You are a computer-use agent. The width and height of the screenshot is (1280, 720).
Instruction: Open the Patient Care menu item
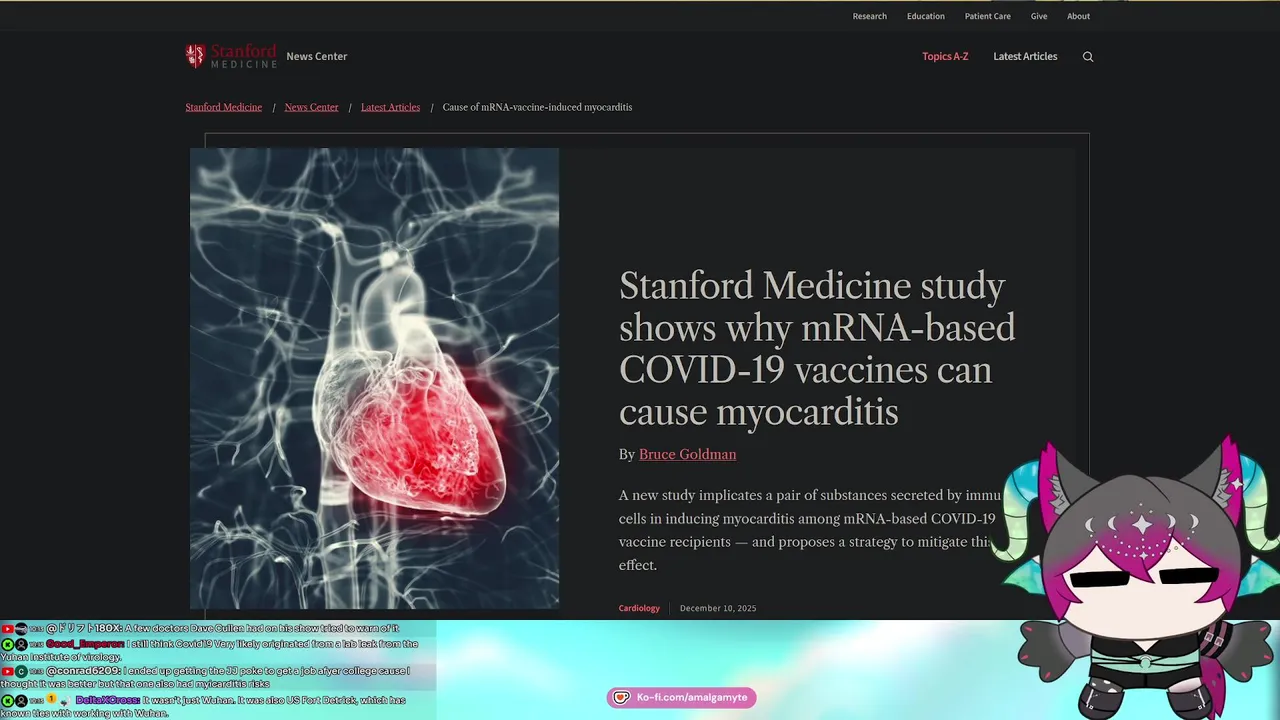click(987, 16)
